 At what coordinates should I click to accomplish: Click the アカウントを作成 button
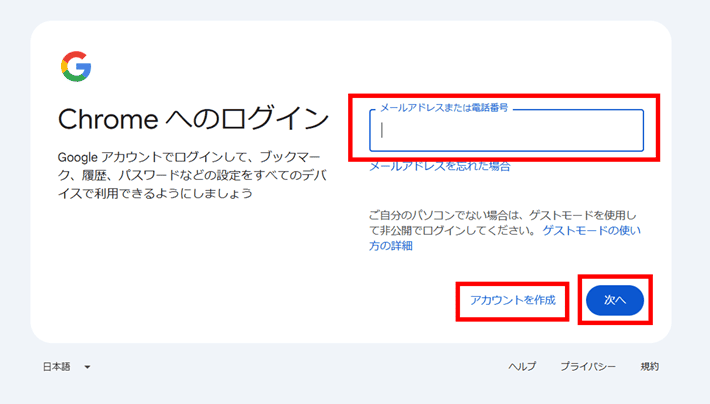(513, 300)
